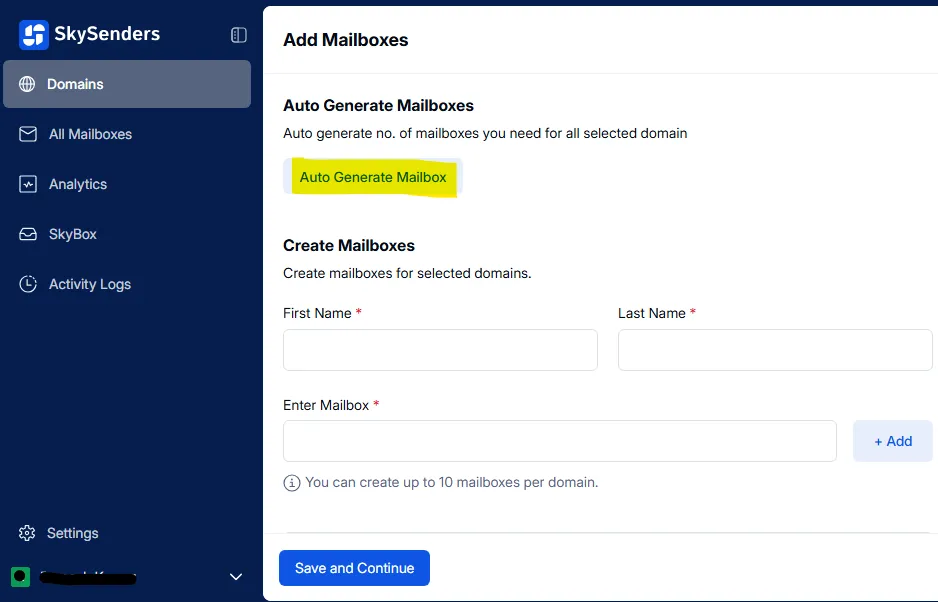Screen dimensions: 938x602
Task: Open the All Mailboxes menu item
Action: (x=90, y=134)
